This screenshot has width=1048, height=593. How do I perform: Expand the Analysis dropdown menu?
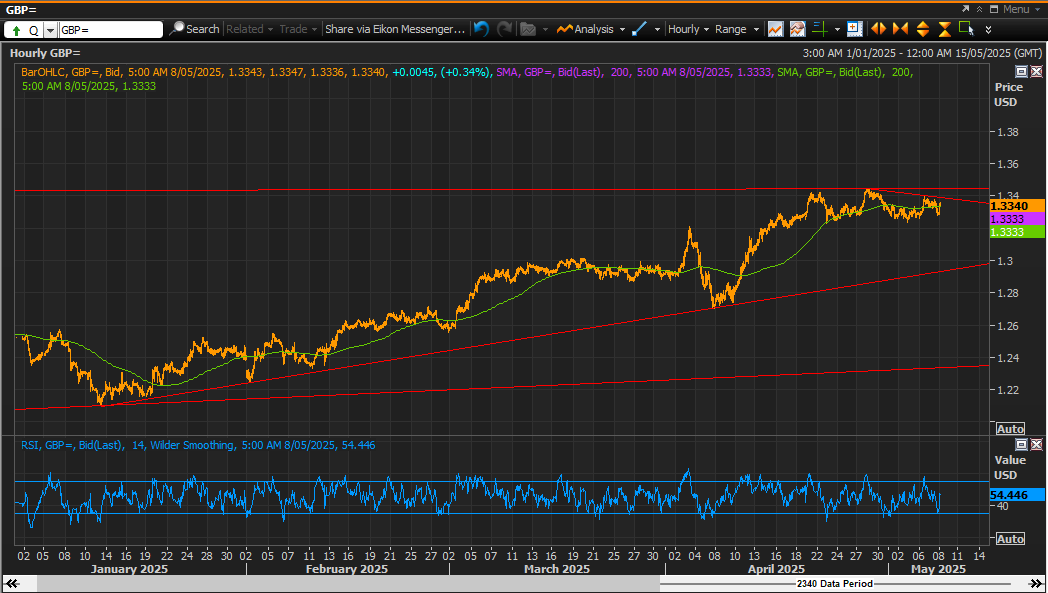coord(592,29)
